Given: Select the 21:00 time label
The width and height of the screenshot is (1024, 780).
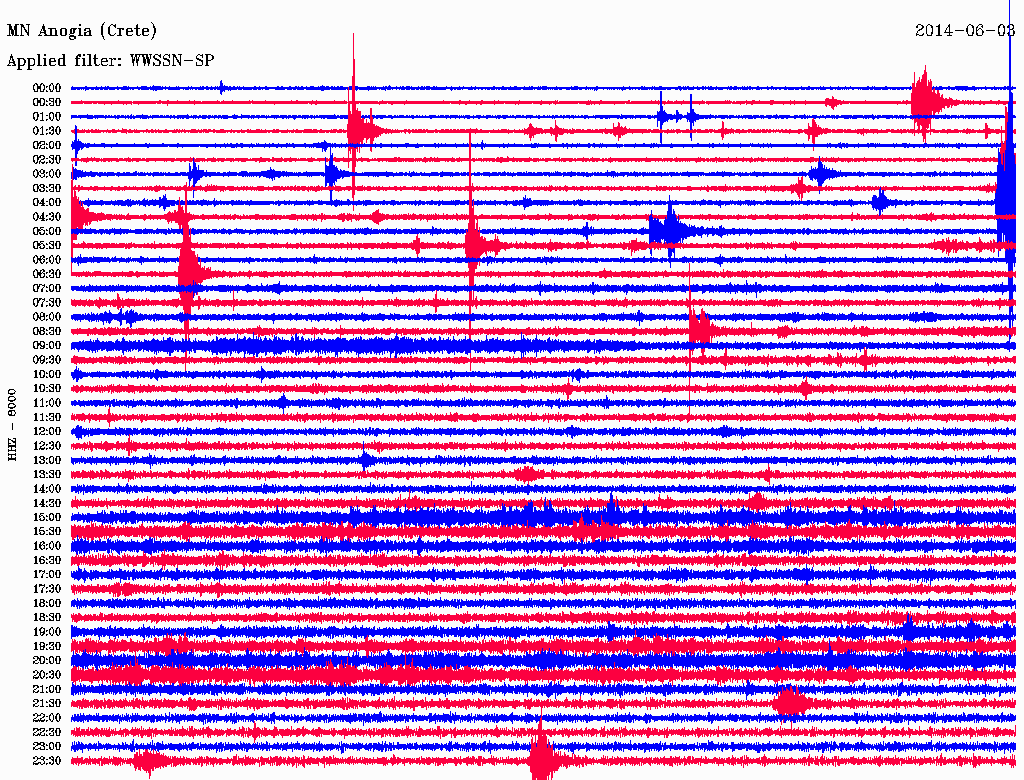Looking at the screenshot, I should click(x=47, y=689).
